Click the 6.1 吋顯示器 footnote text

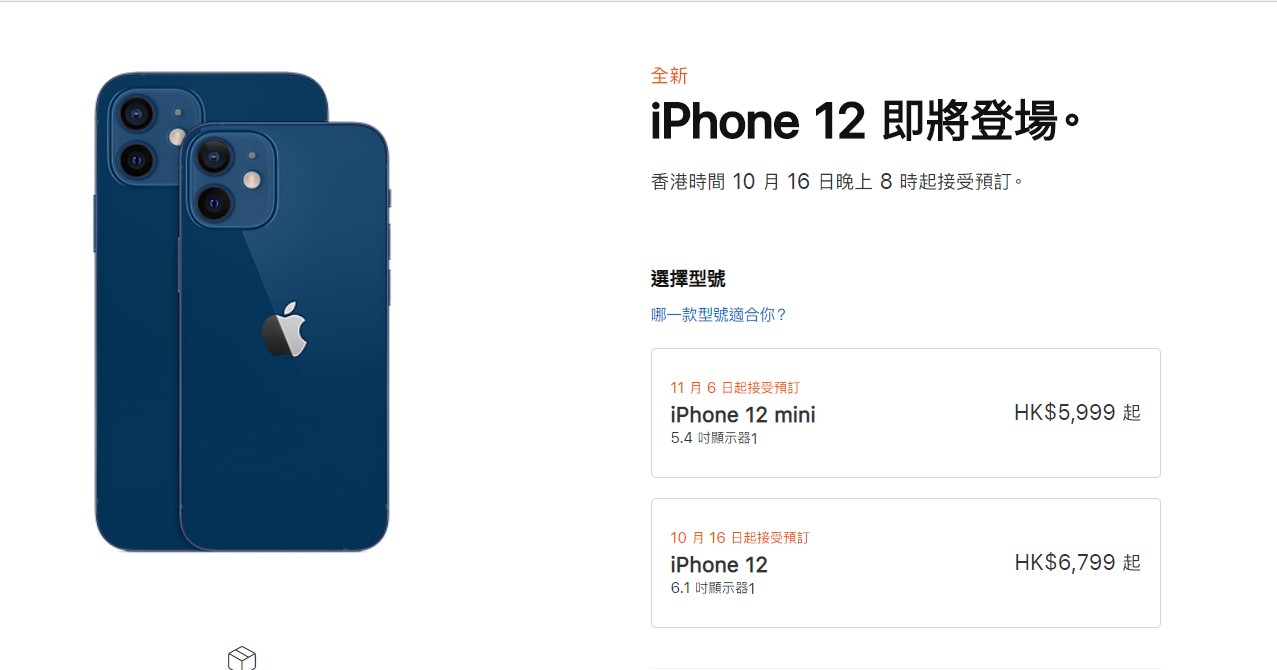(713, 588)
